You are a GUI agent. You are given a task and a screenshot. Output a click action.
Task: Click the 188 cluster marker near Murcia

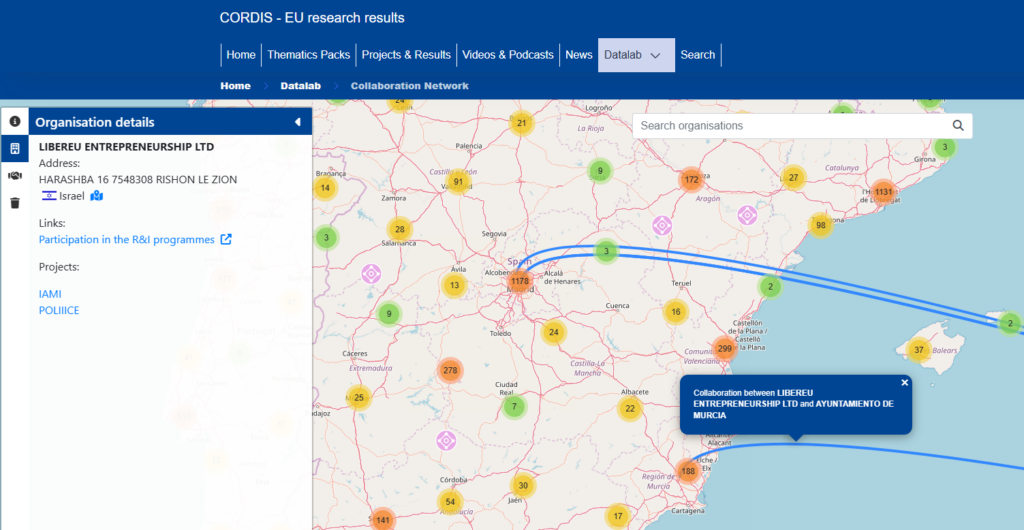point(688,471)
